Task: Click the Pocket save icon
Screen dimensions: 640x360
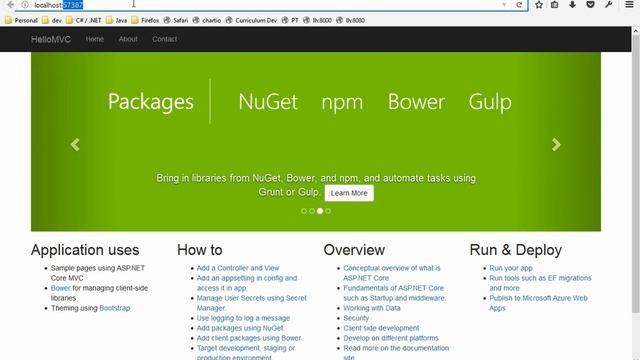Action: (x=590, y=5)
